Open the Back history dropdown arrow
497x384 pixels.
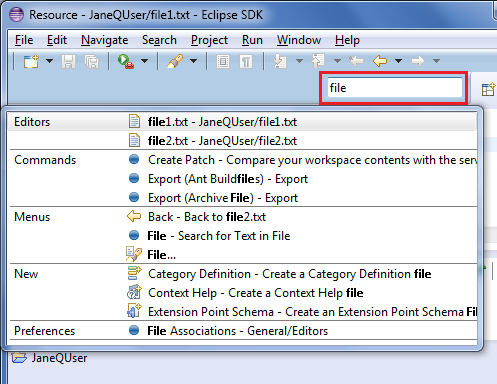[x=398, y=61]
